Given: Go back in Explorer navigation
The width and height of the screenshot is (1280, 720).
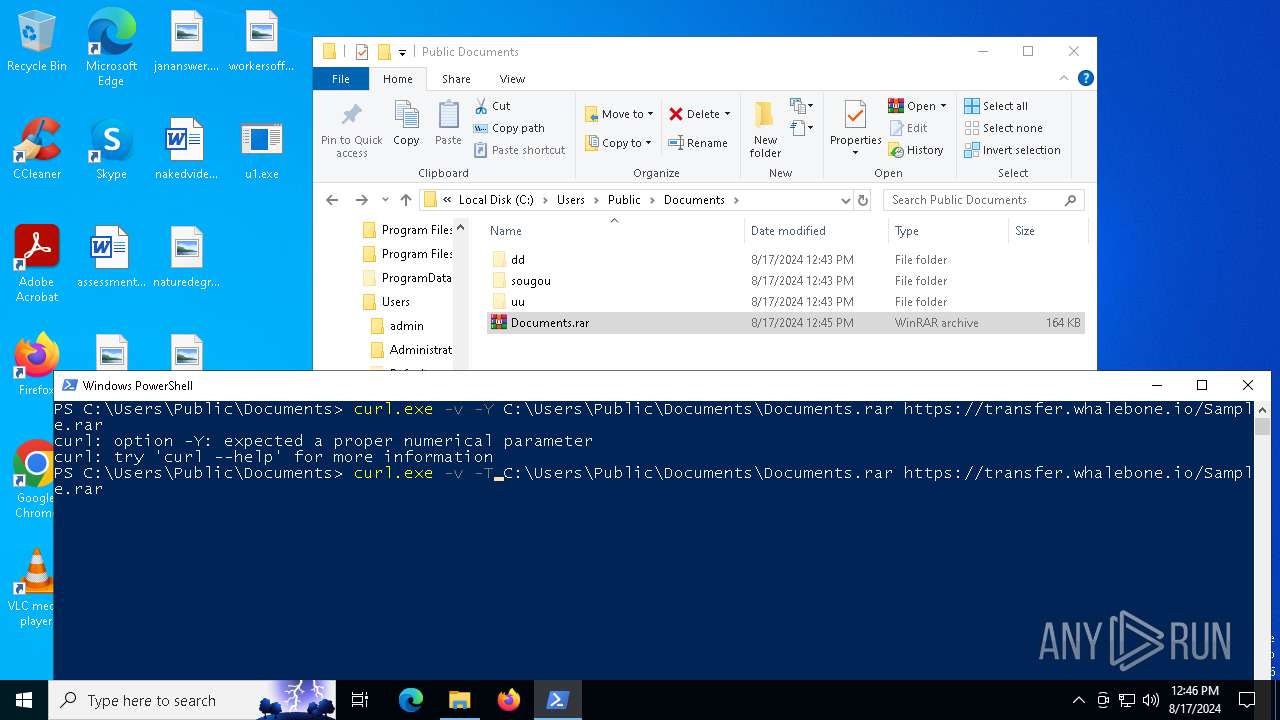Looking at the screenshot, I should coord(332,200).
